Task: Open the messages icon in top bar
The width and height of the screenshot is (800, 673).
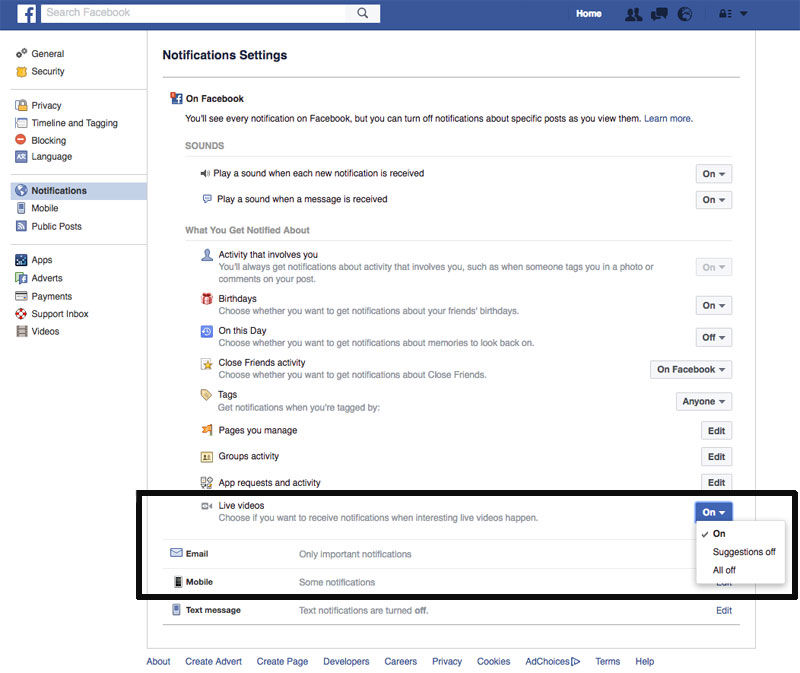Action: point(659,14)
